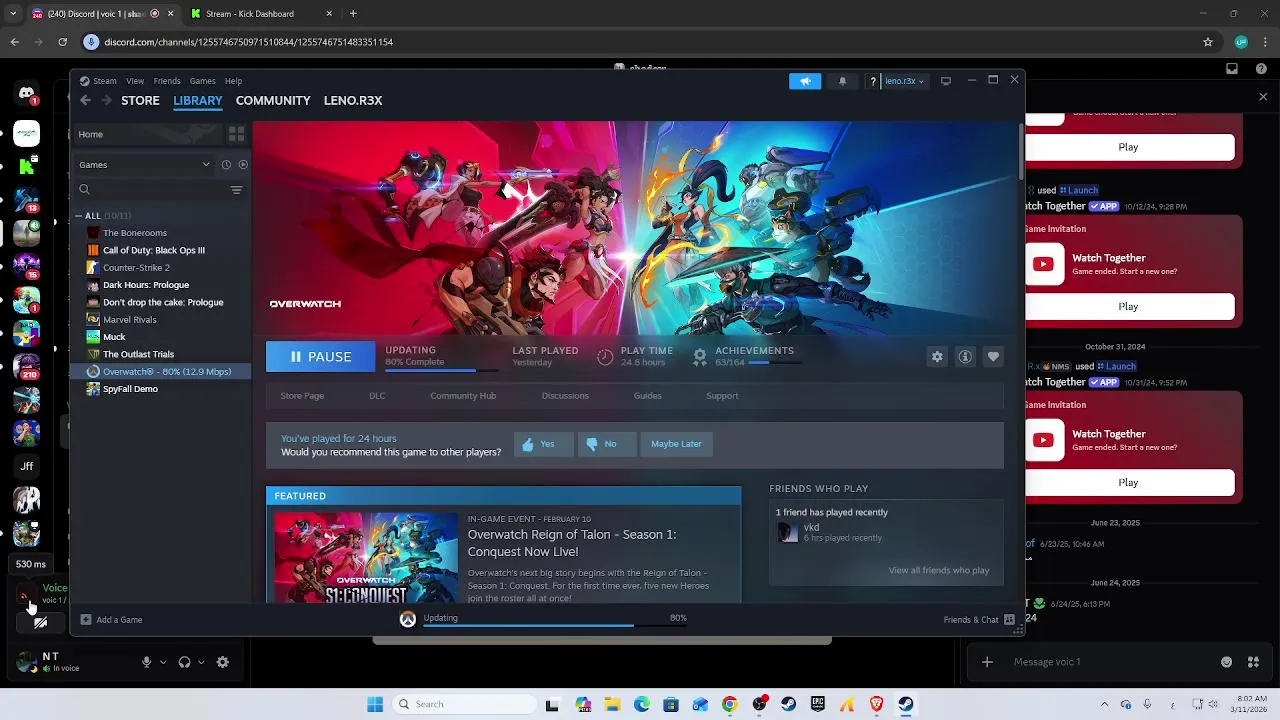Viewport: 1280px width, 720px height.
Task: Open Friends menu in Steam
Action: [x=167, y=81]
